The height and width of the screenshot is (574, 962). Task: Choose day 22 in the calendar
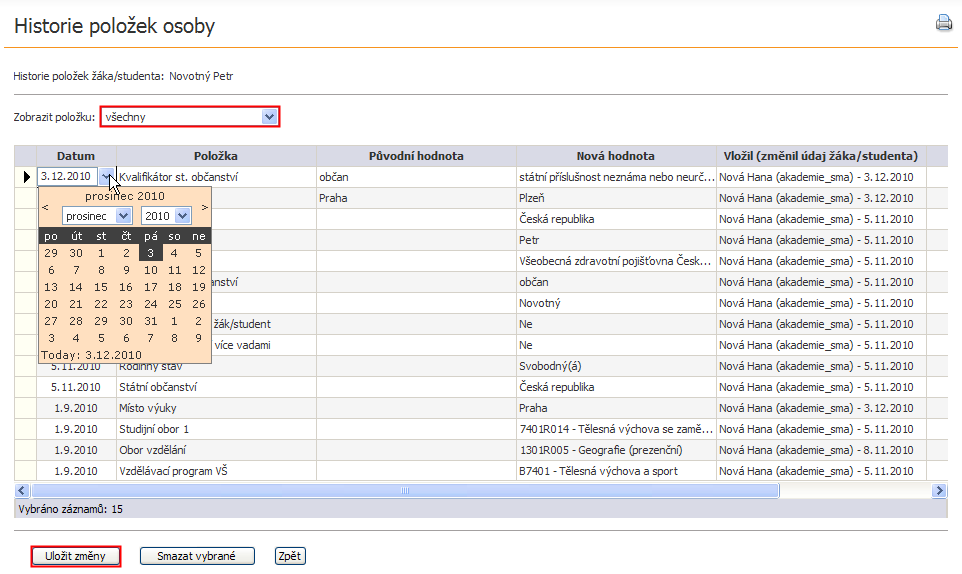(x=101, y=304)
